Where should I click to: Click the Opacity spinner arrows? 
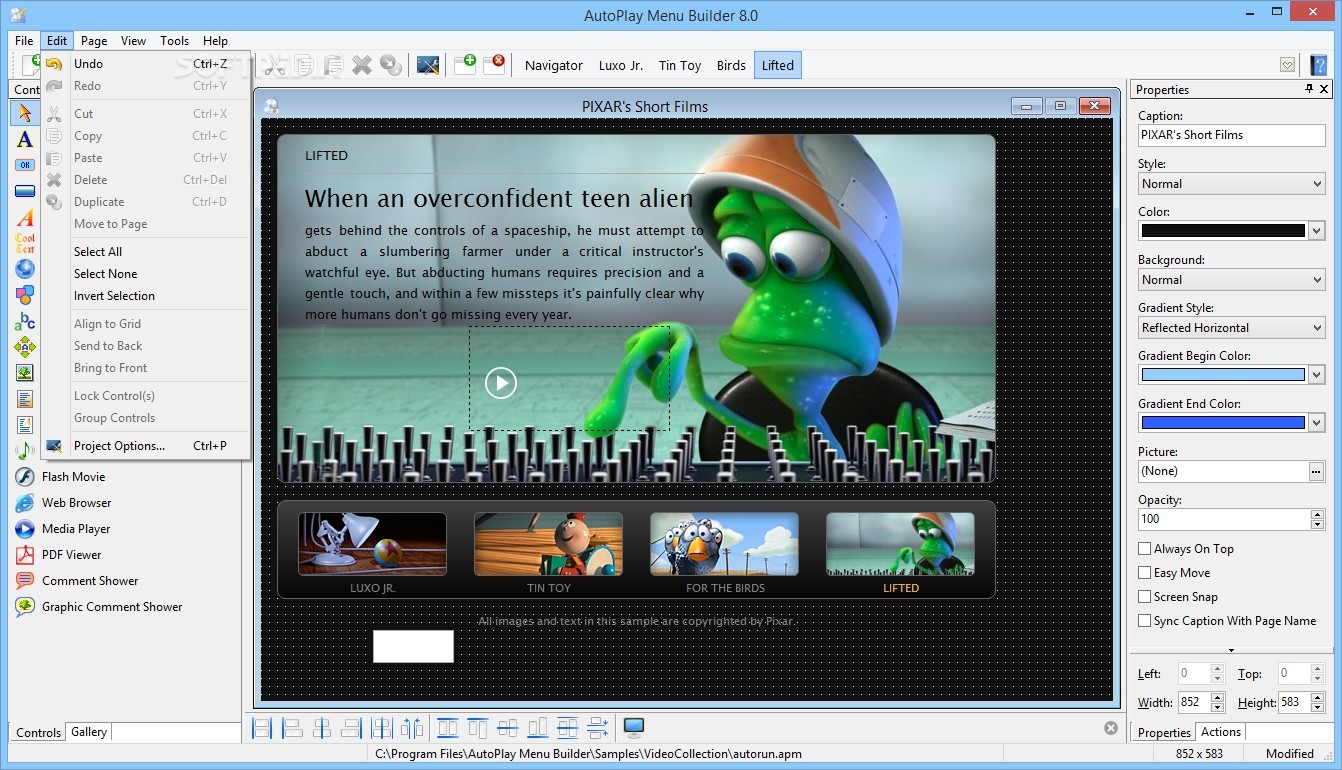1317,519
